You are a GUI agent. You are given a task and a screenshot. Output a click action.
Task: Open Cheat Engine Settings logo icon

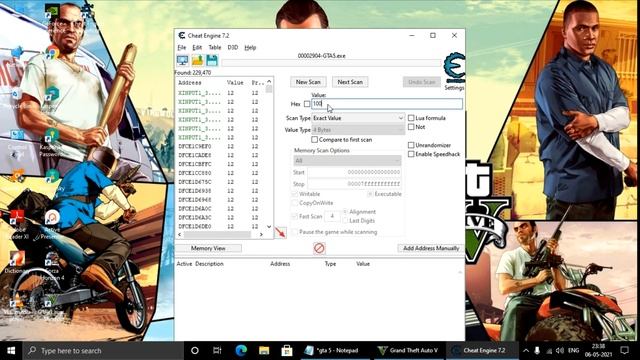tap(454, 68)
